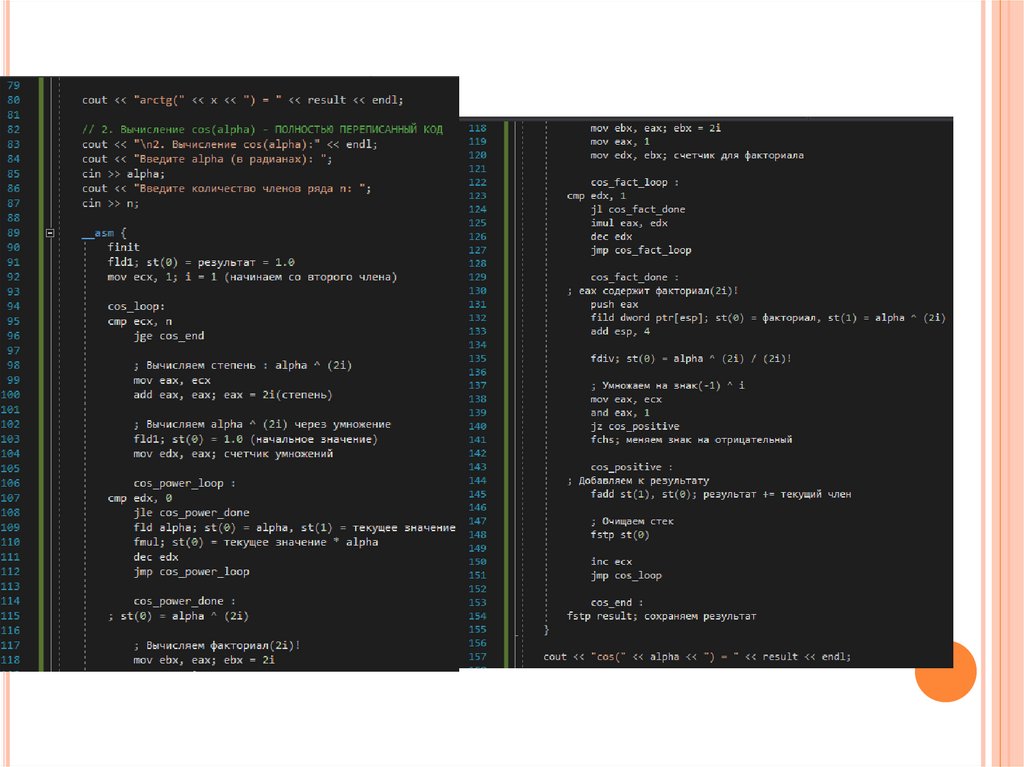Click line number 118 in the right gutter
The image size is (1024, 767).
click(x=477, y=128)
